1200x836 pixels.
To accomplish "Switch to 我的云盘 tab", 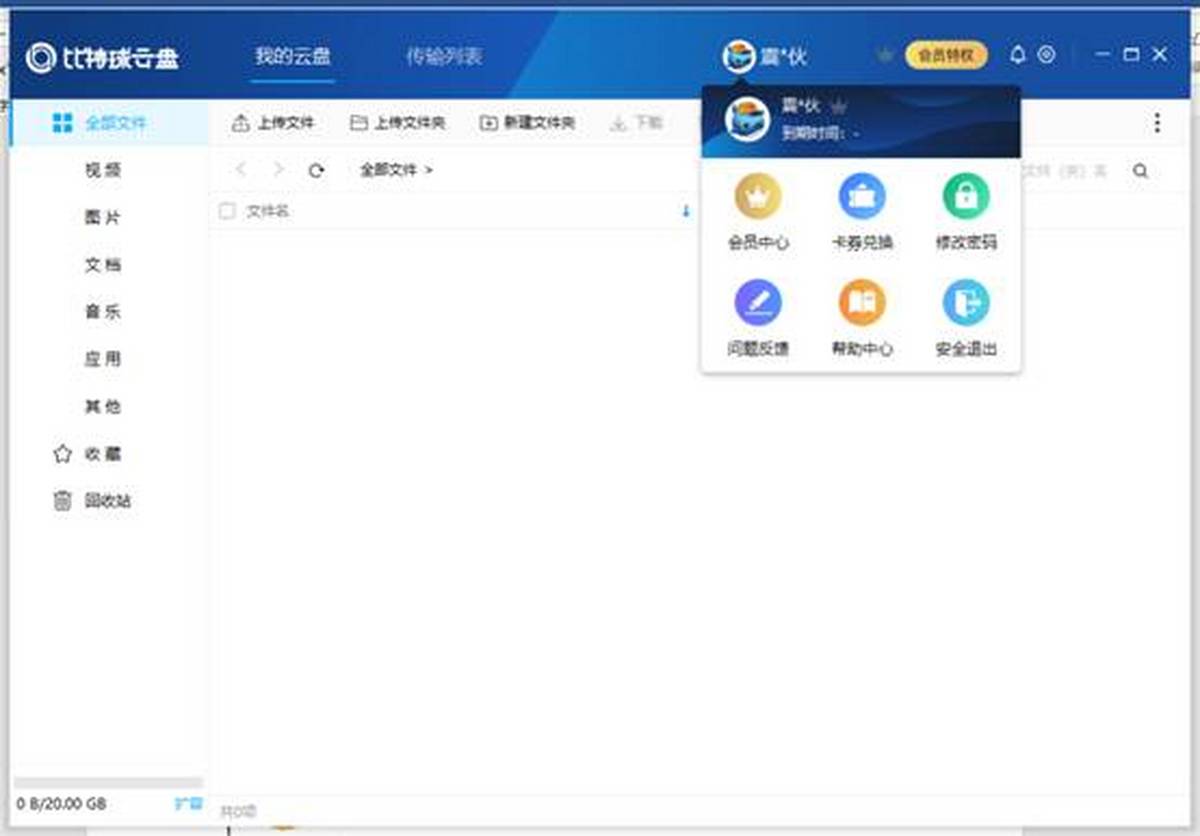I will (x=292, y=56).
